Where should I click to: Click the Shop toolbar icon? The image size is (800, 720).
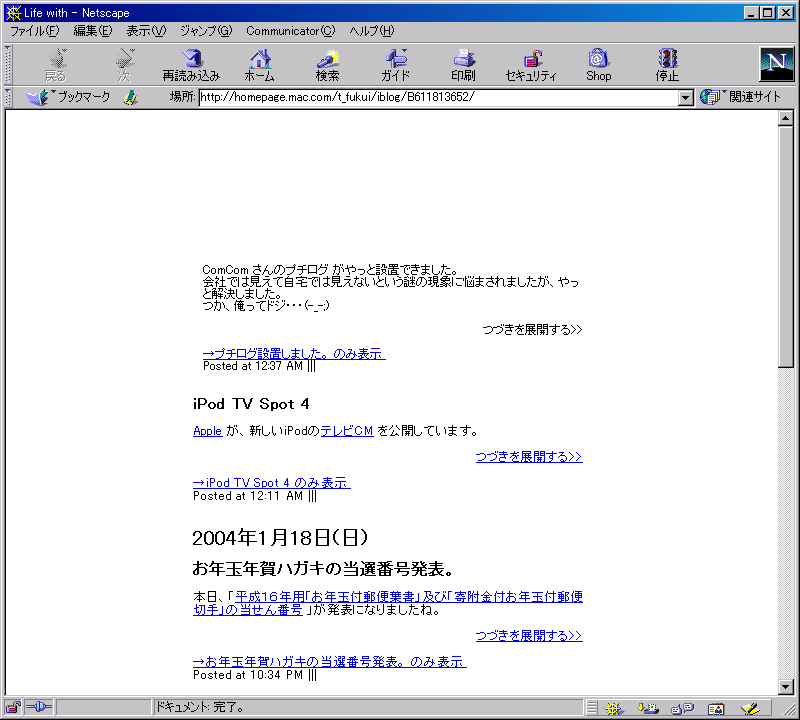pyautogui.click(x=598, y=64)
